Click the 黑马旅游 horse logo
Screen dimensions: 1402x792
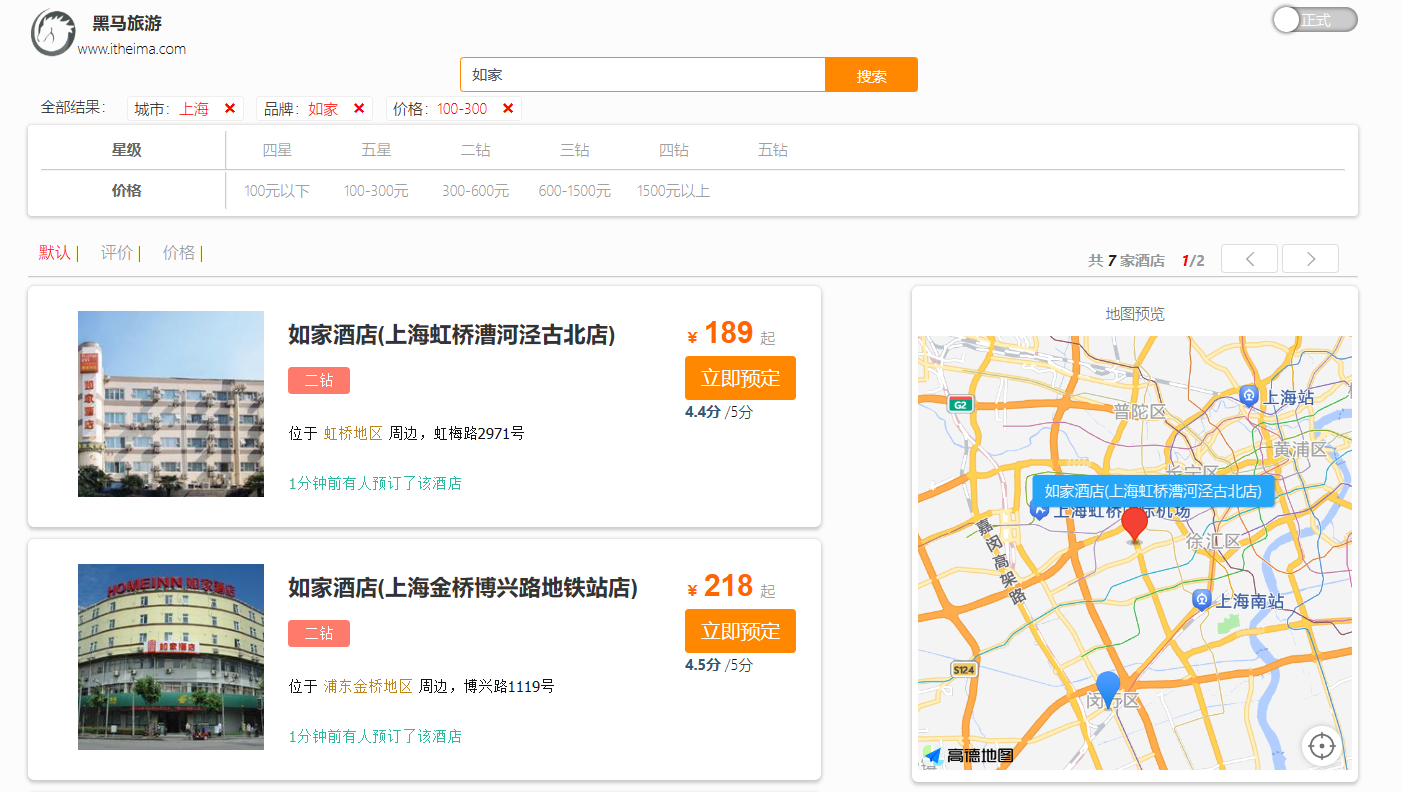[x=53, y=33]
